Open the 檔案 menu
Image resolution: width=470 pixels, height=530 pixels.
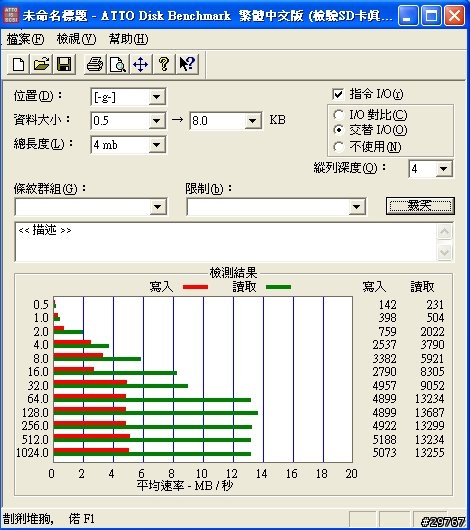pyautogui.click(x=25, y=39)
